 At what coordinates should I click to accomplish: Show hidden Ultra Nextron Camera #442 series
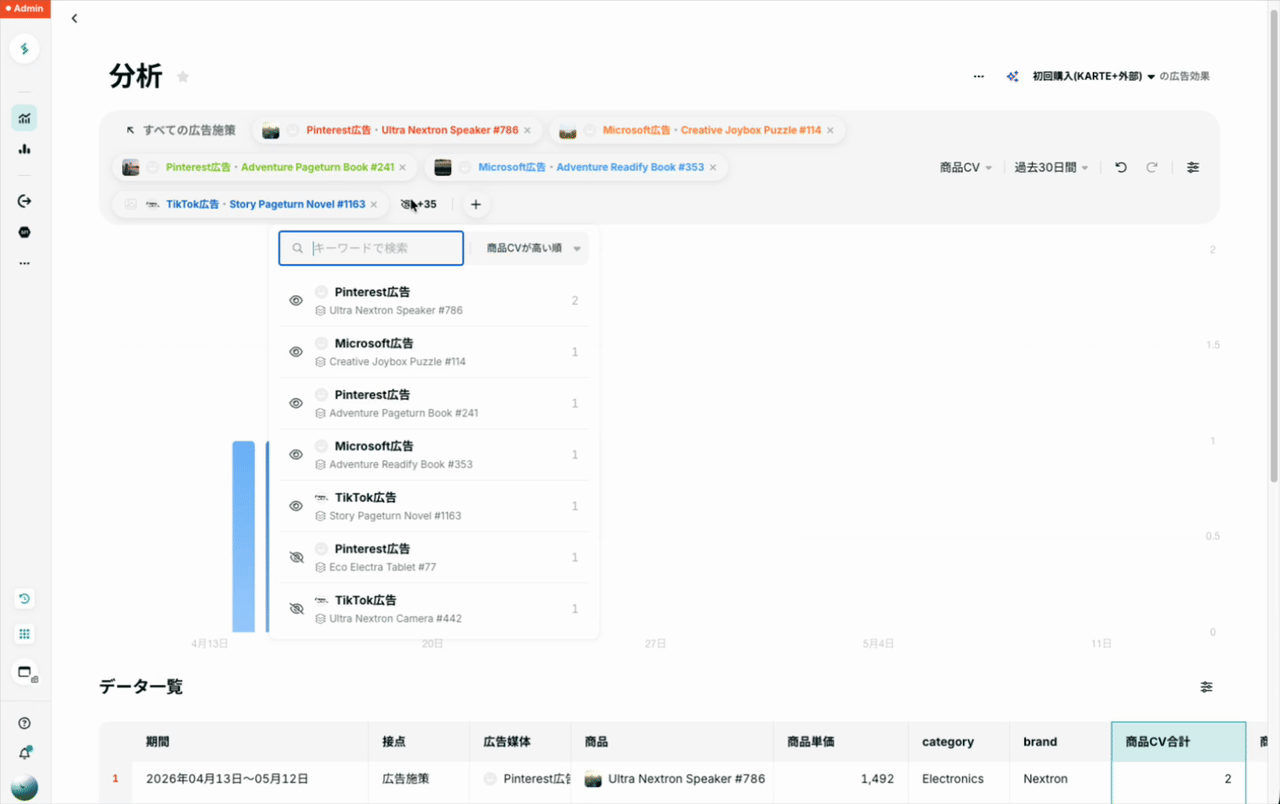point(296,609)
